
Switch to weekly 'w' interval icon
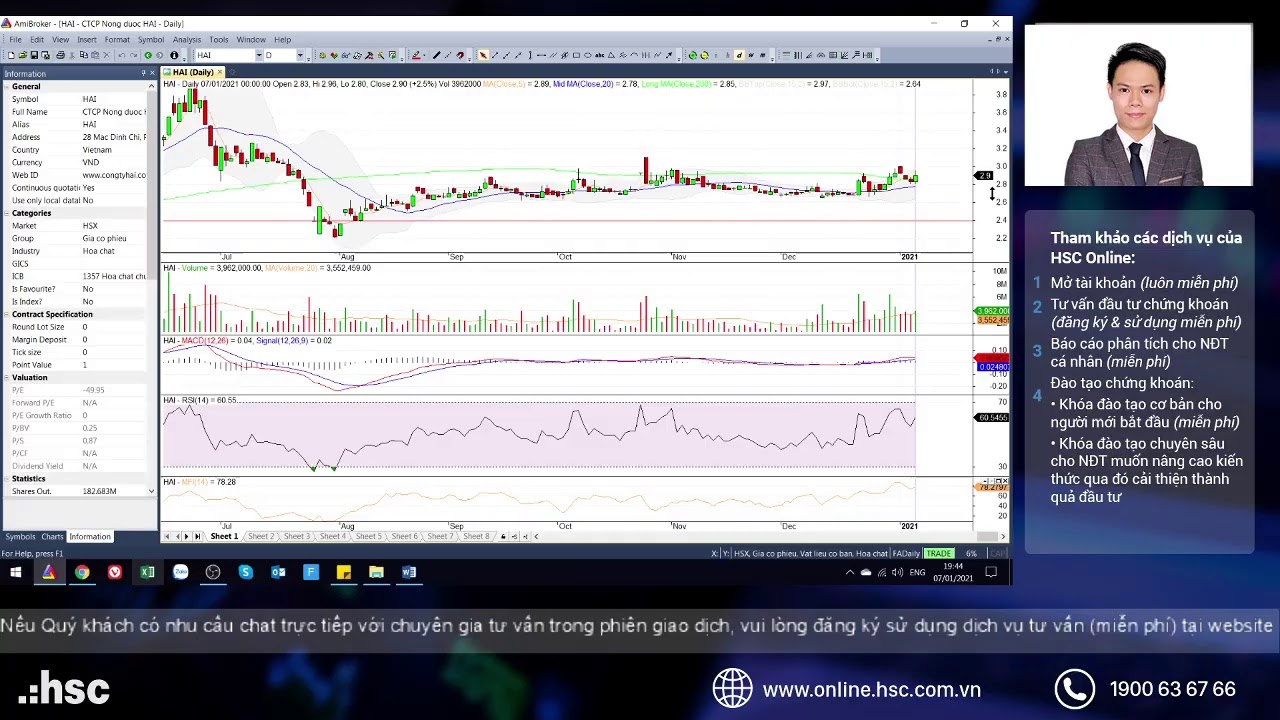[751, 55]
